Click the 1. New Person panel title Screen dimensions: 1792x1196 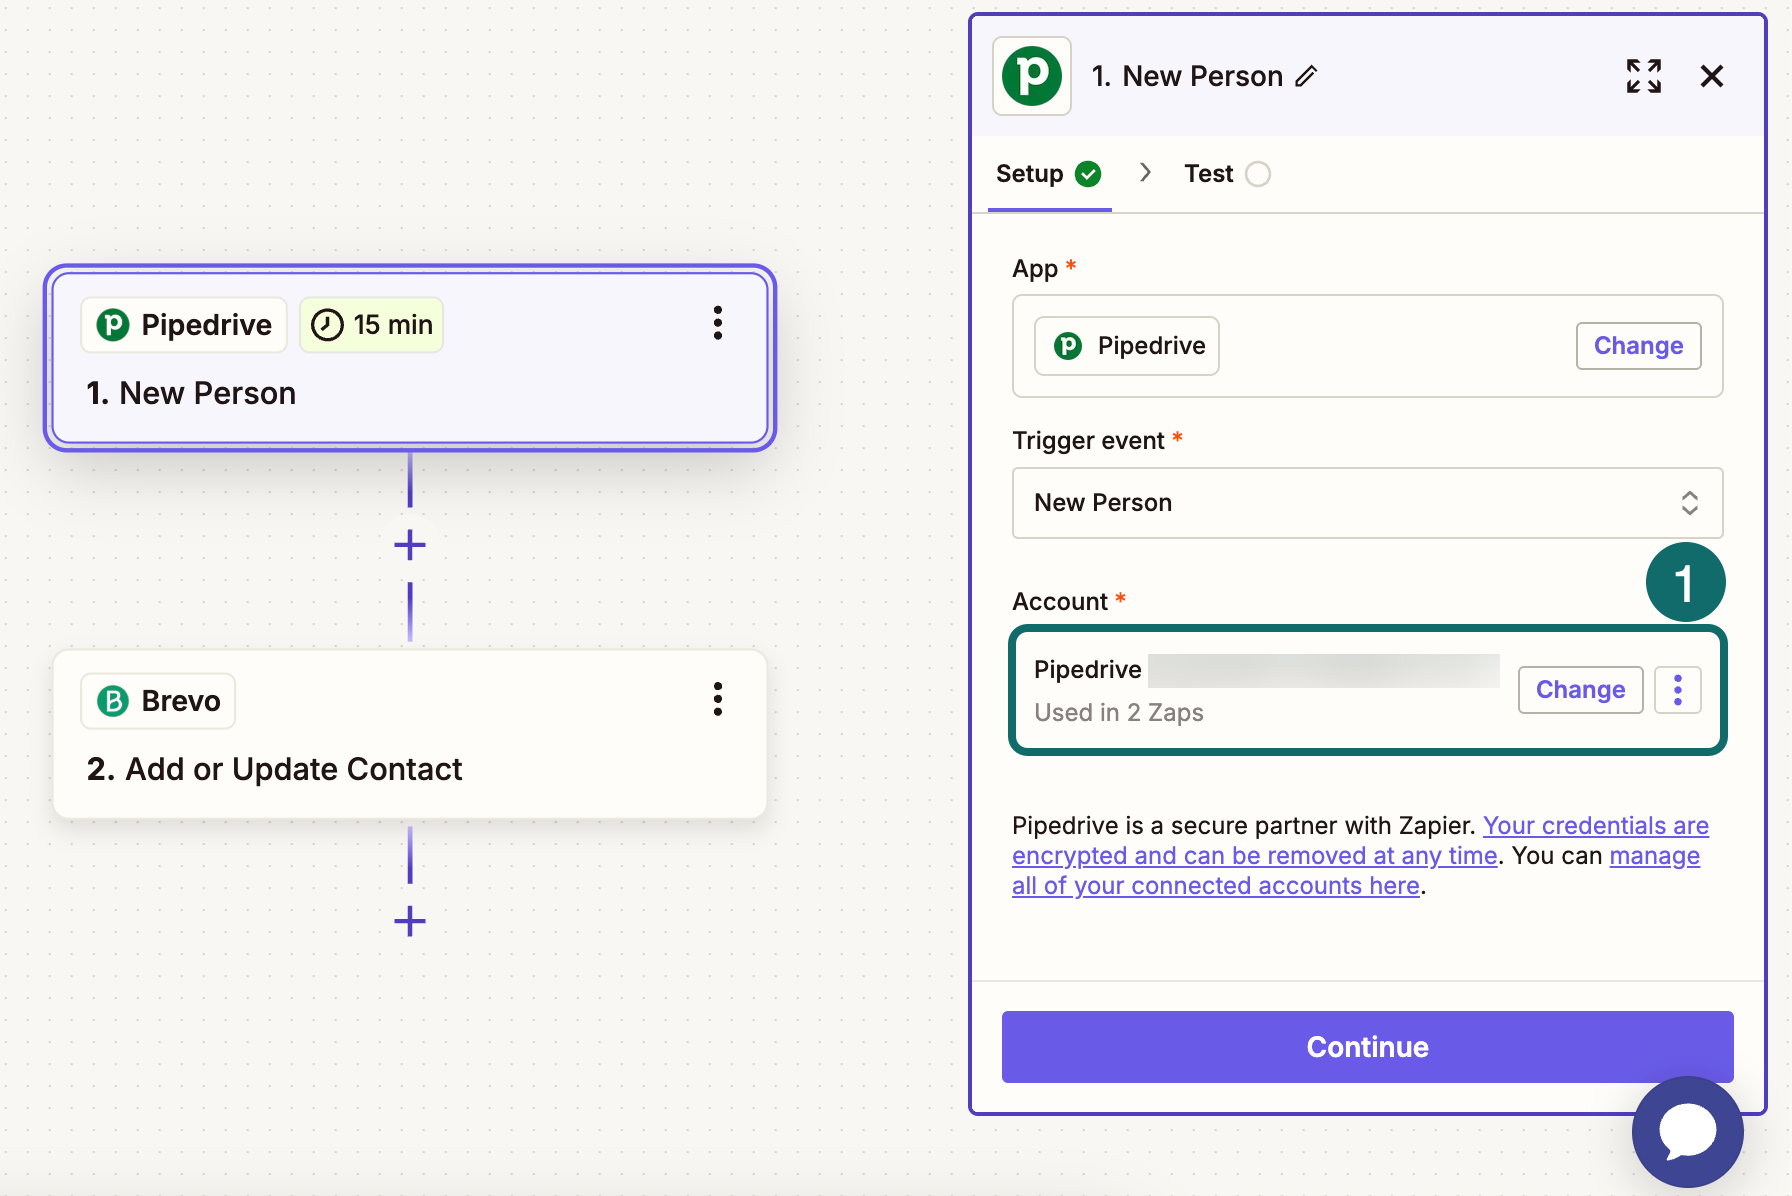coord(1187,76)
